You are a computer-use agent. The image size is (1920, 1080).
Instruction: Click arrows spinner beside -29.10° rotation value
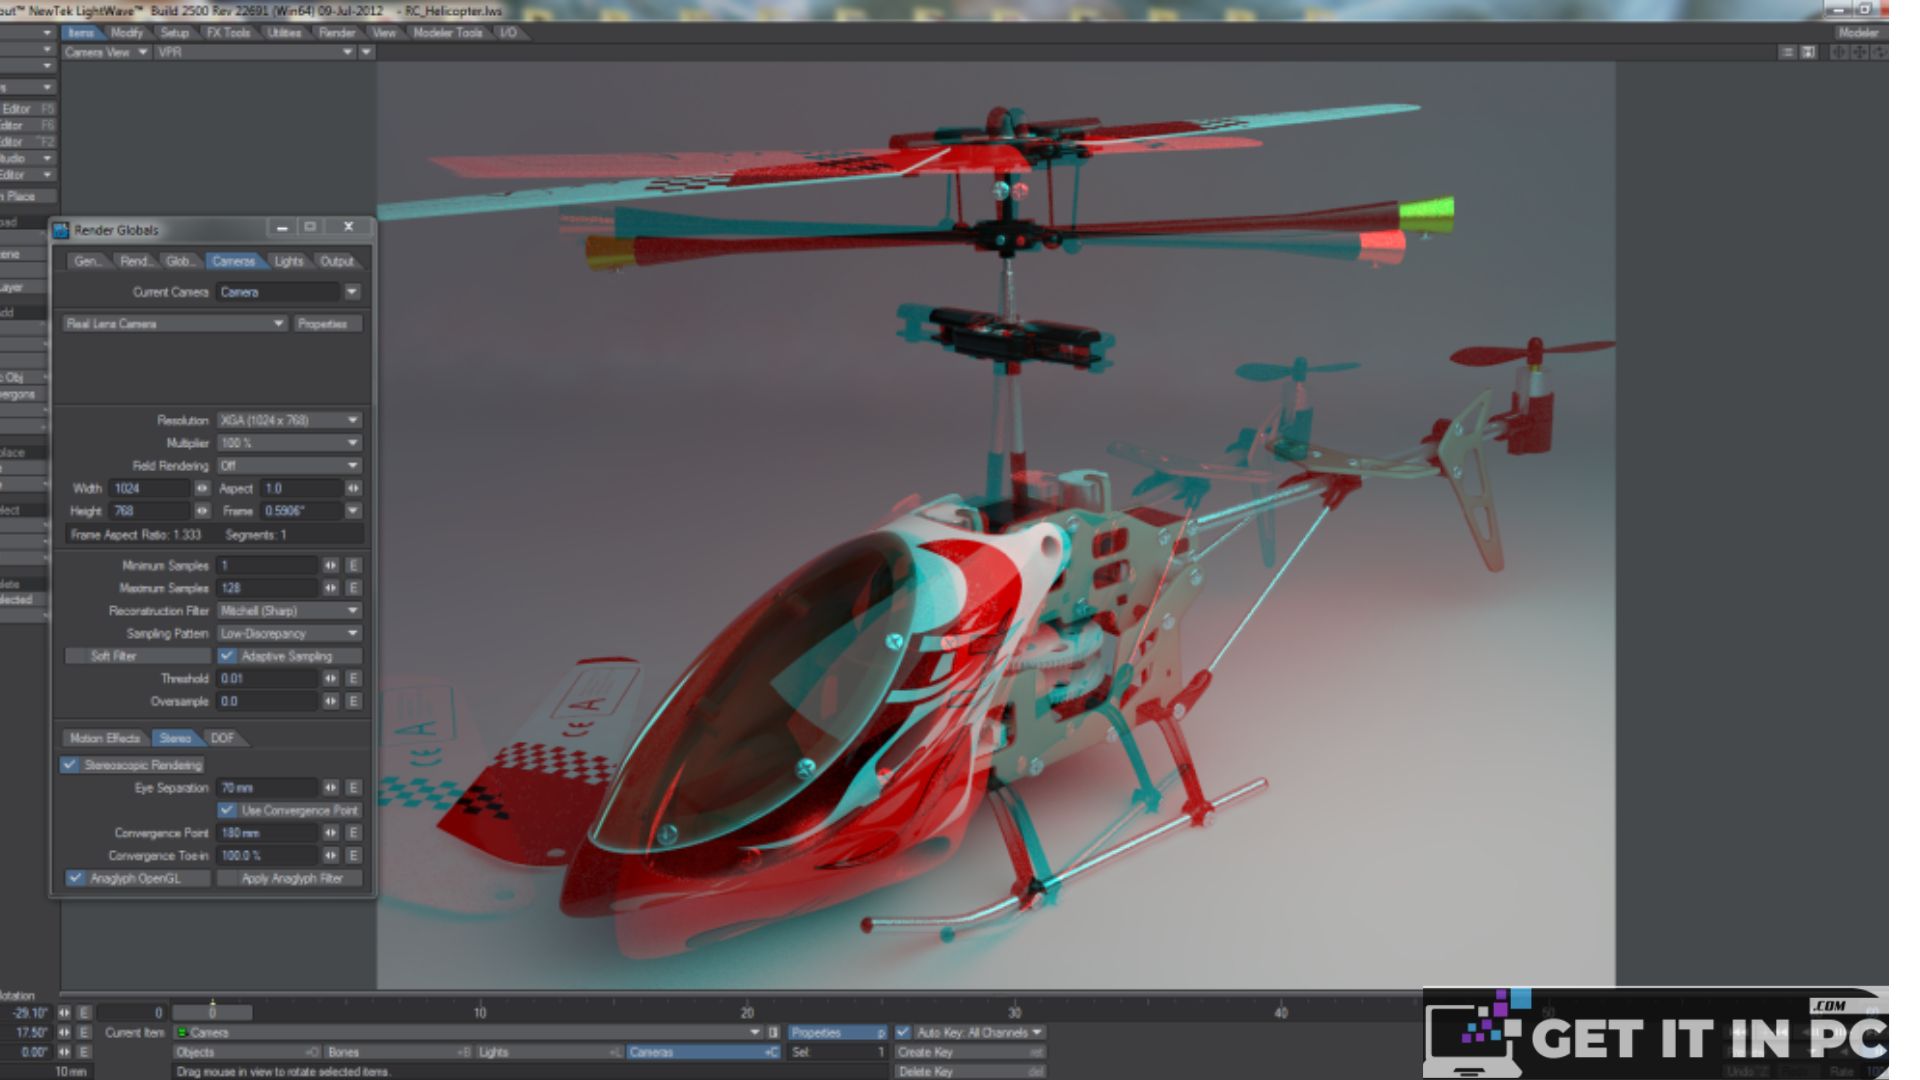click(x=65, y=1013)
